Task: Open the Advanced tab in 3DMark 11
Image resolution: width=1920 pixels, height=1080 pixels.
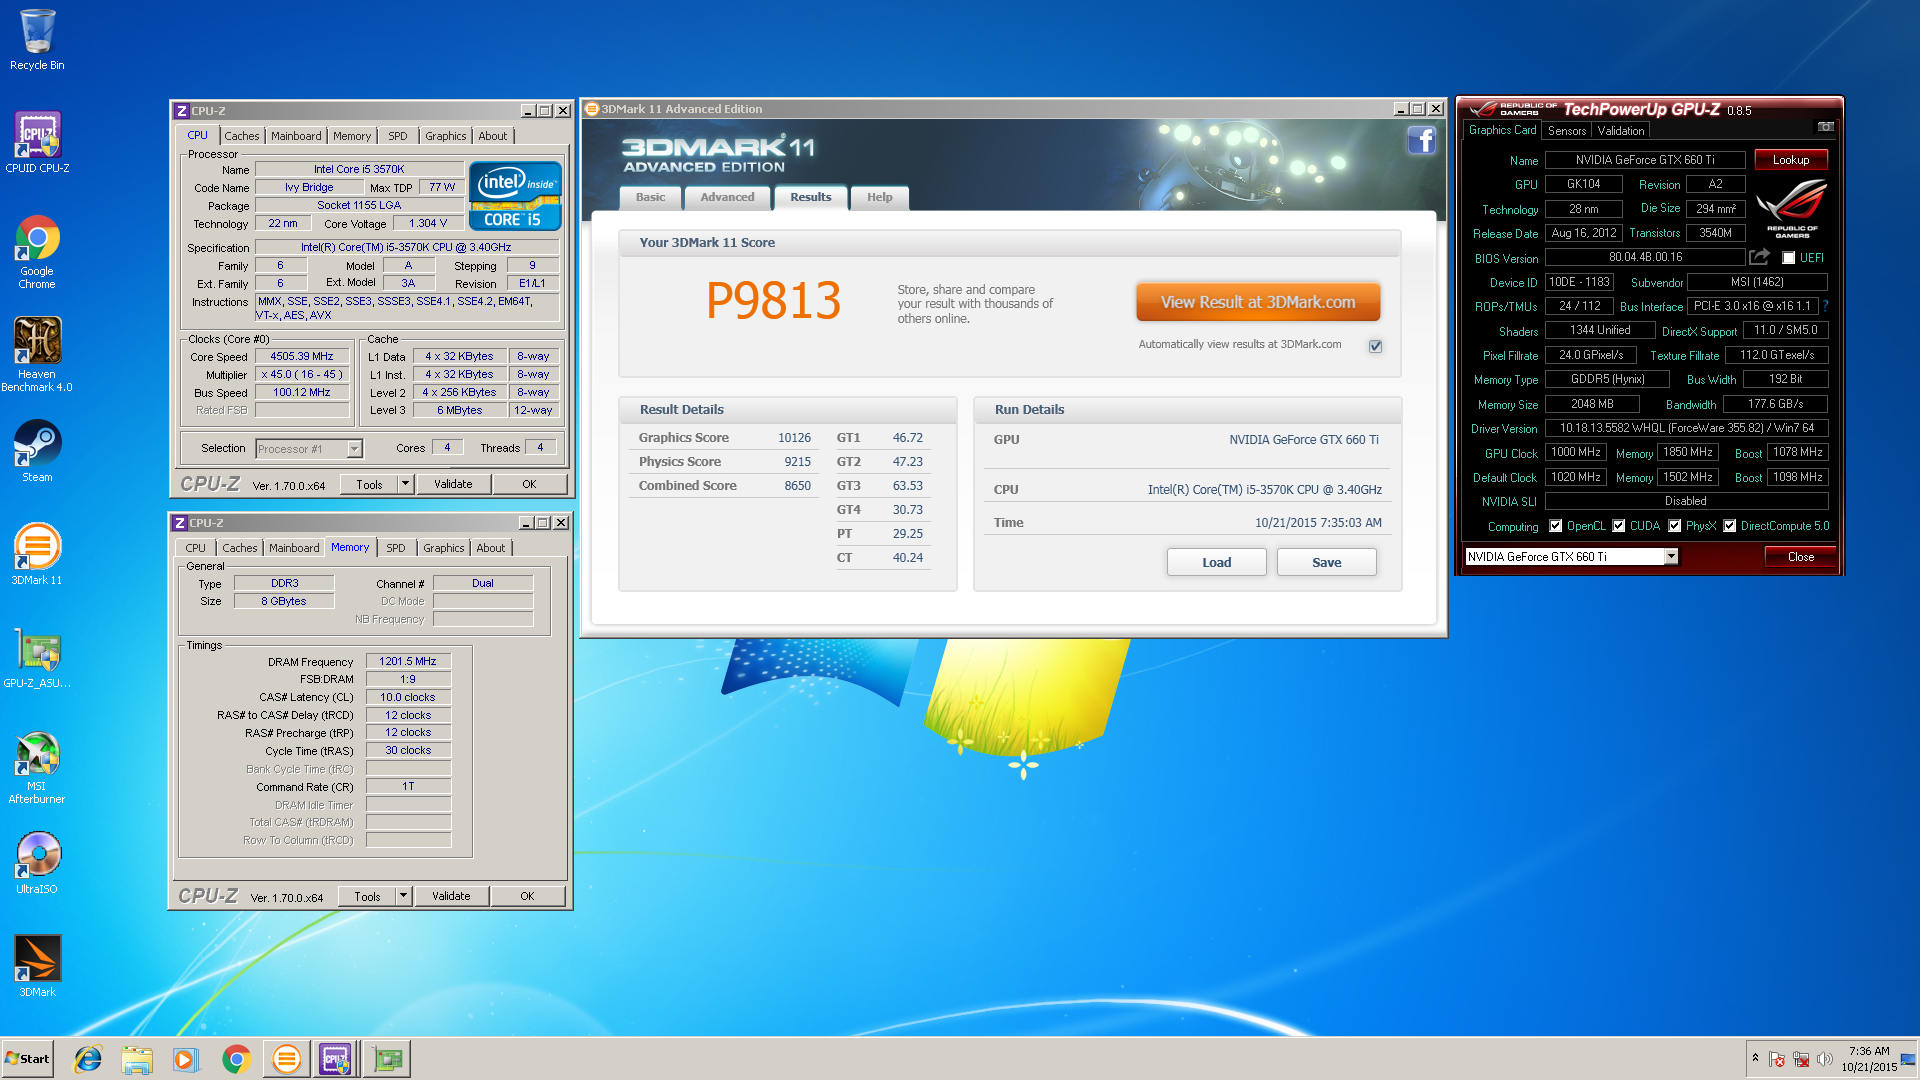Action: click(x=727, y=197)
